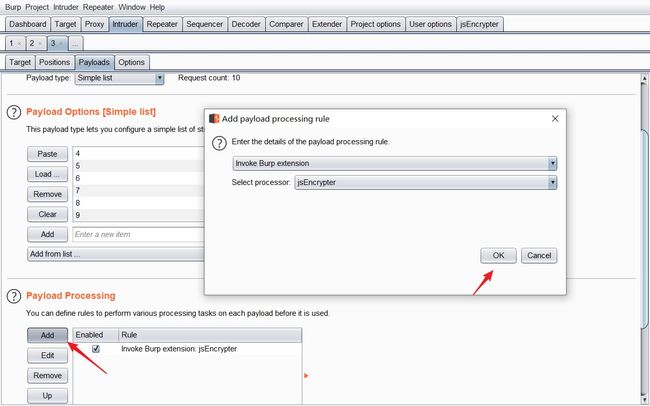This screenshot has height=406, width=650.
Task: Select the Invoke Burp extension: jsEncrypter rule row
Action: (x=187, y=349)
